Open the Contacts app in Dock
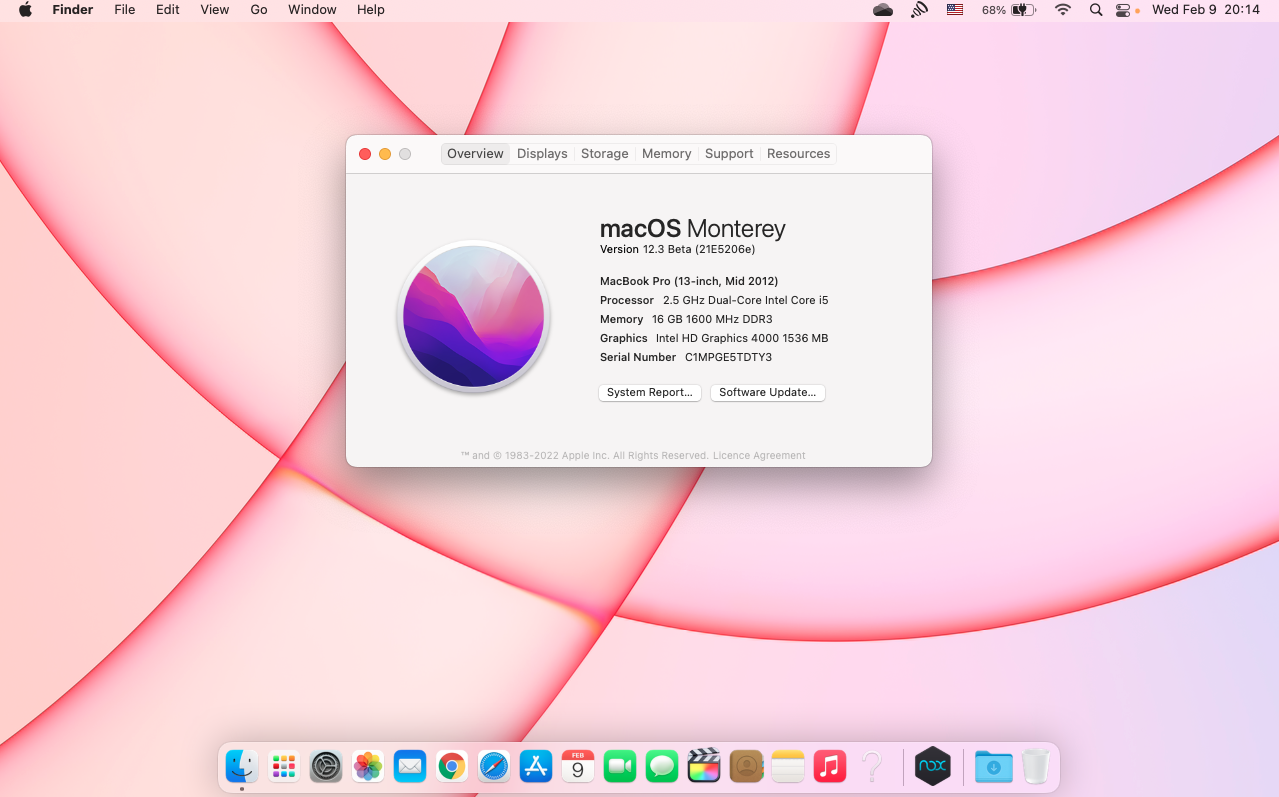Image resolution: width=1279 pixels, height=797 pixels. pyautogui.click(x=746, y=767)
